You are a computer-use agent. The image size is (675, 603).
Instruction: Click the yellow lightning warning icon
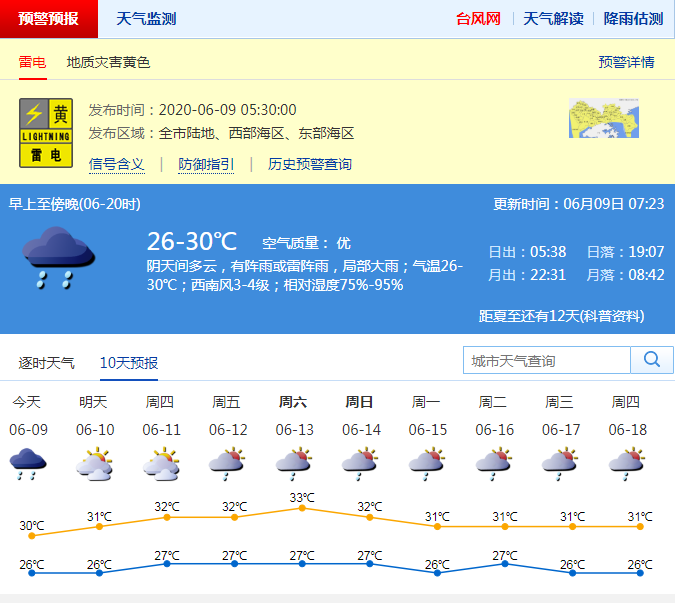click(x=46, y=132)
